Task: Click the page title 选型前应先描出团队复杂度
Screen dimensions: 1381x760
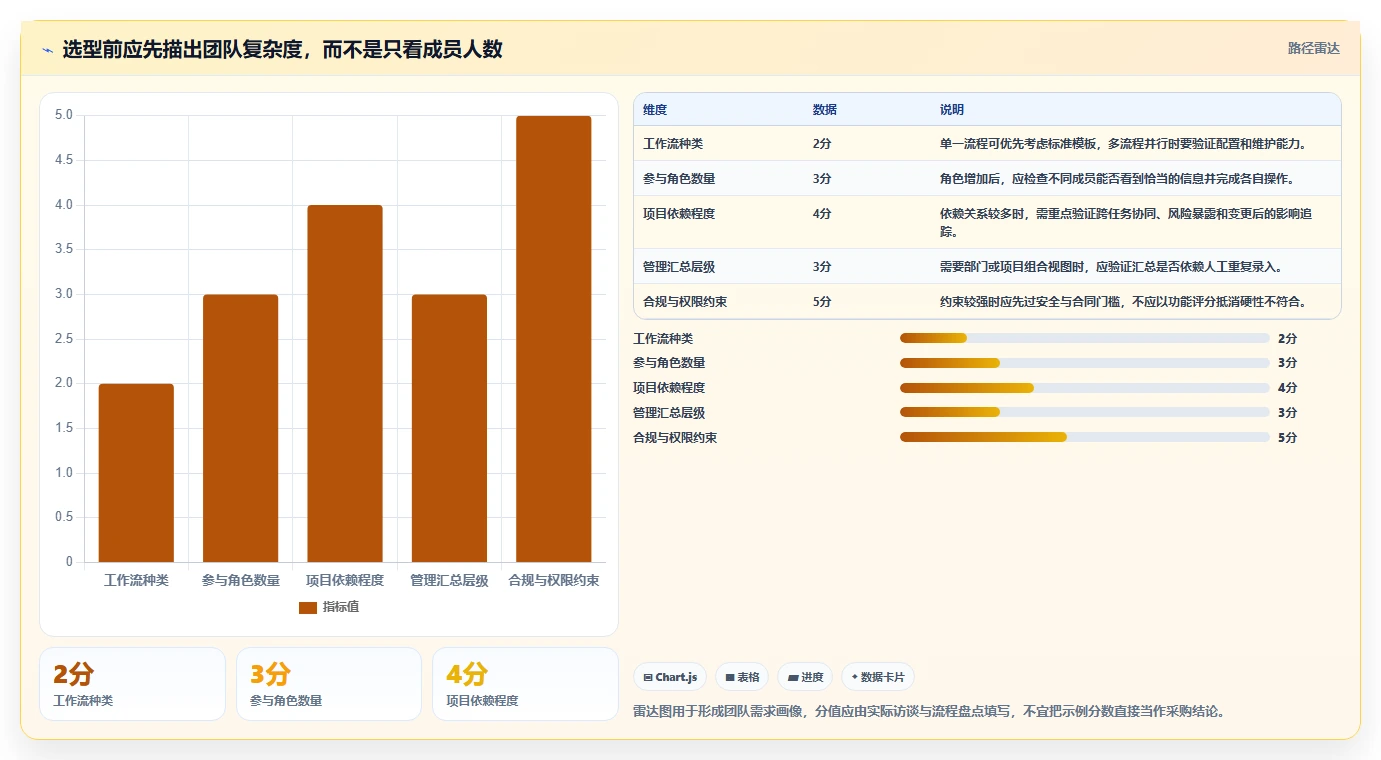Action: (x=282, y=49)
